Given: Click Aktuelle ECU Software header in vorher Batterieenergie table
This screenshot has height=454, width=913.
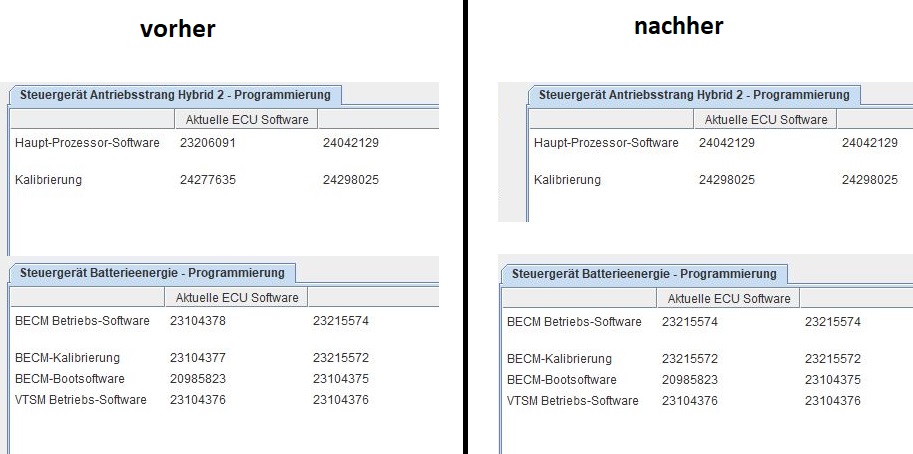Looking at the screenshot, I should (x=236, y=298).
